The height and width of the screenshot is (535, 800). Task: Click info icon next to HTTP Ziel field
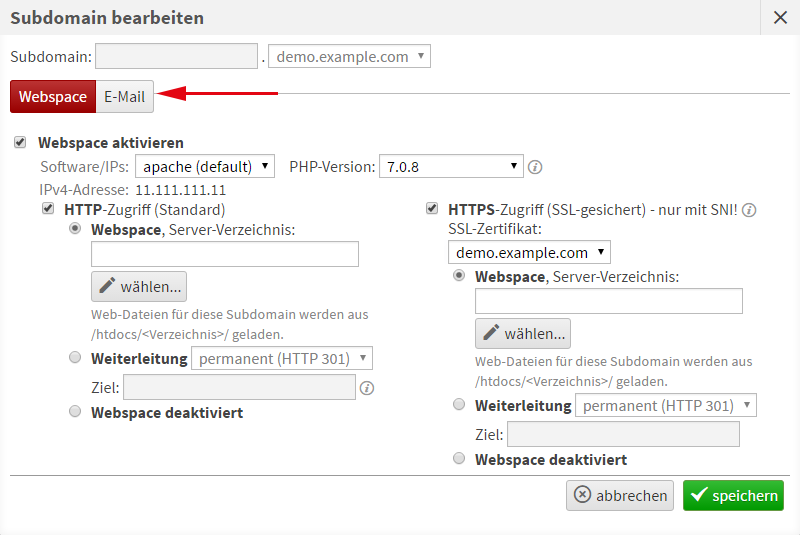point(367,388)
